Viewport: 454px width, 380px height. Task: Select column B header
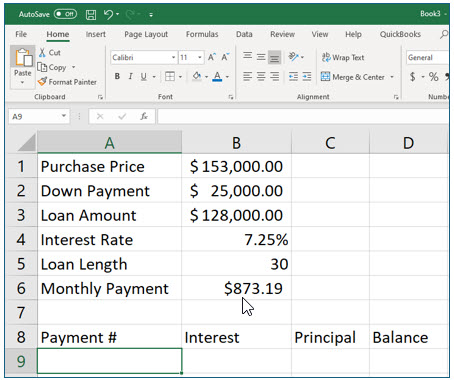tap(236, 143)
